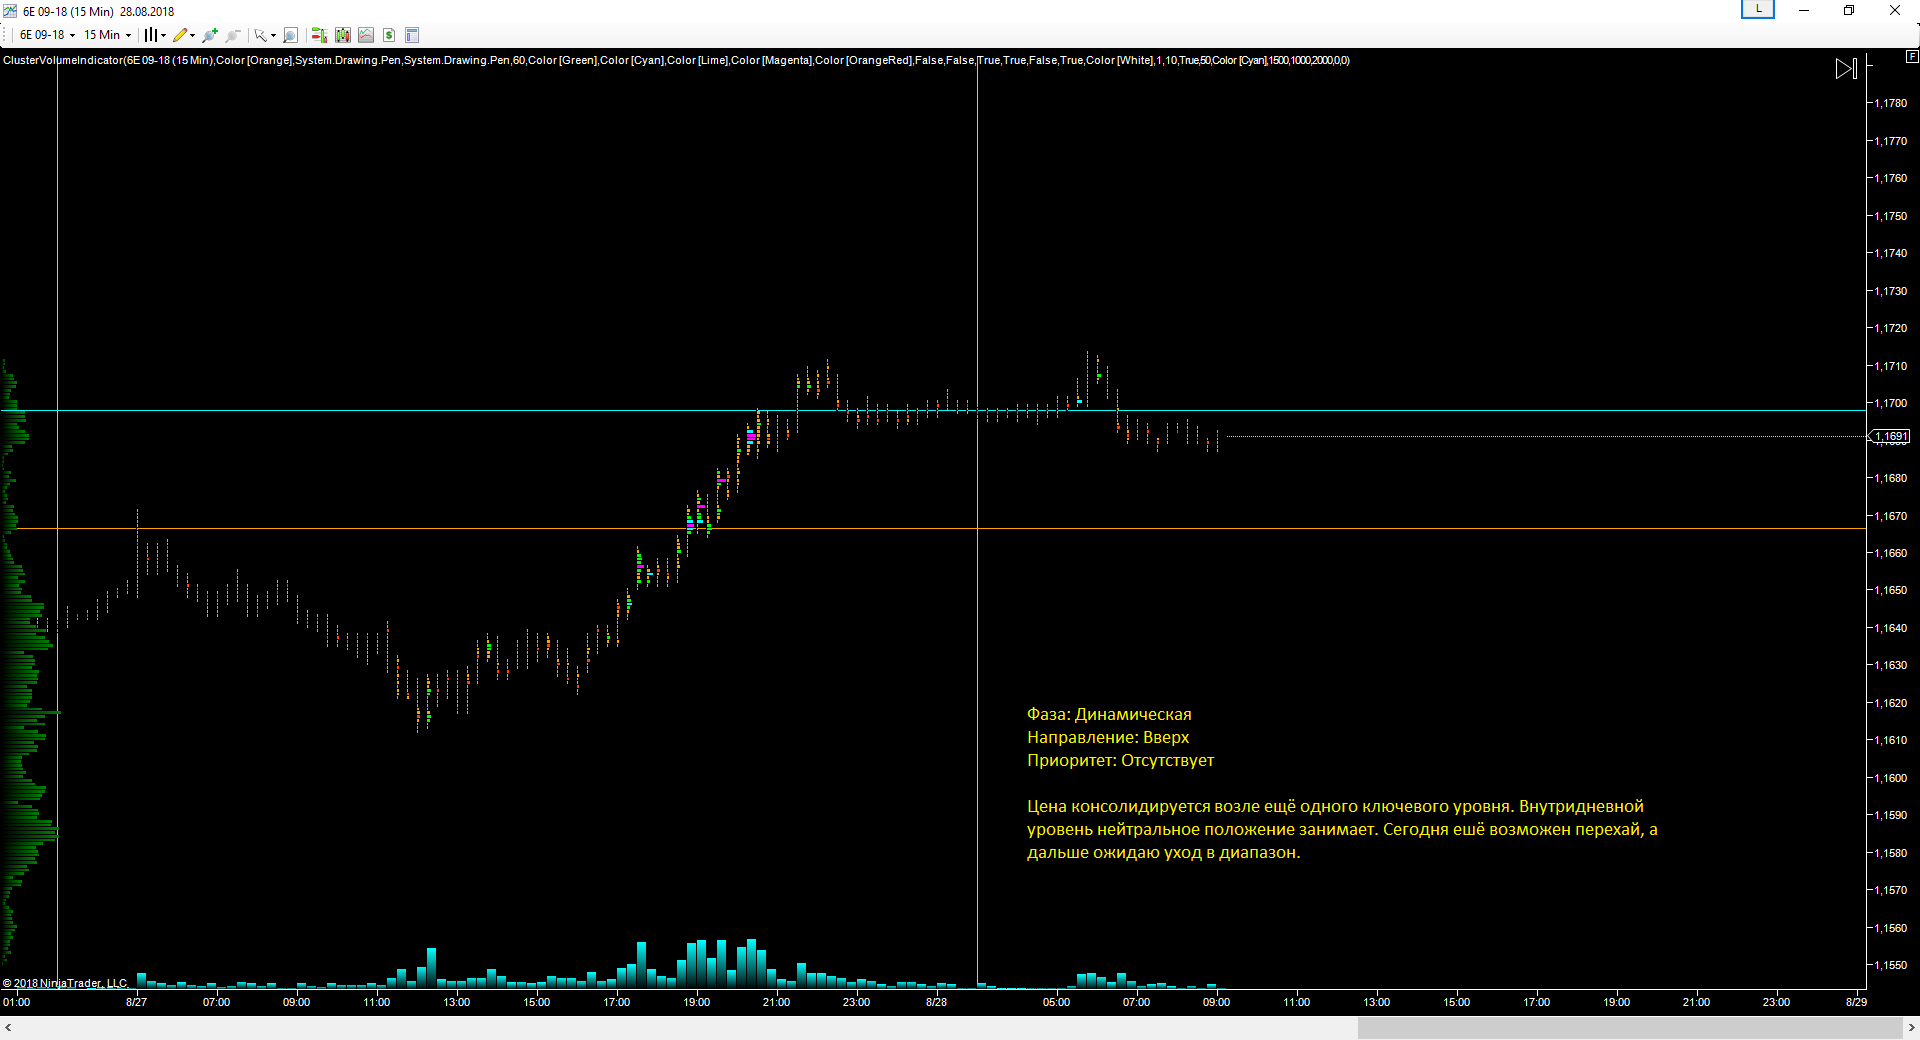Open the cursor pointer type menu
The width and height of the screenshot is (1920, 1040).
tap(264, 35)
